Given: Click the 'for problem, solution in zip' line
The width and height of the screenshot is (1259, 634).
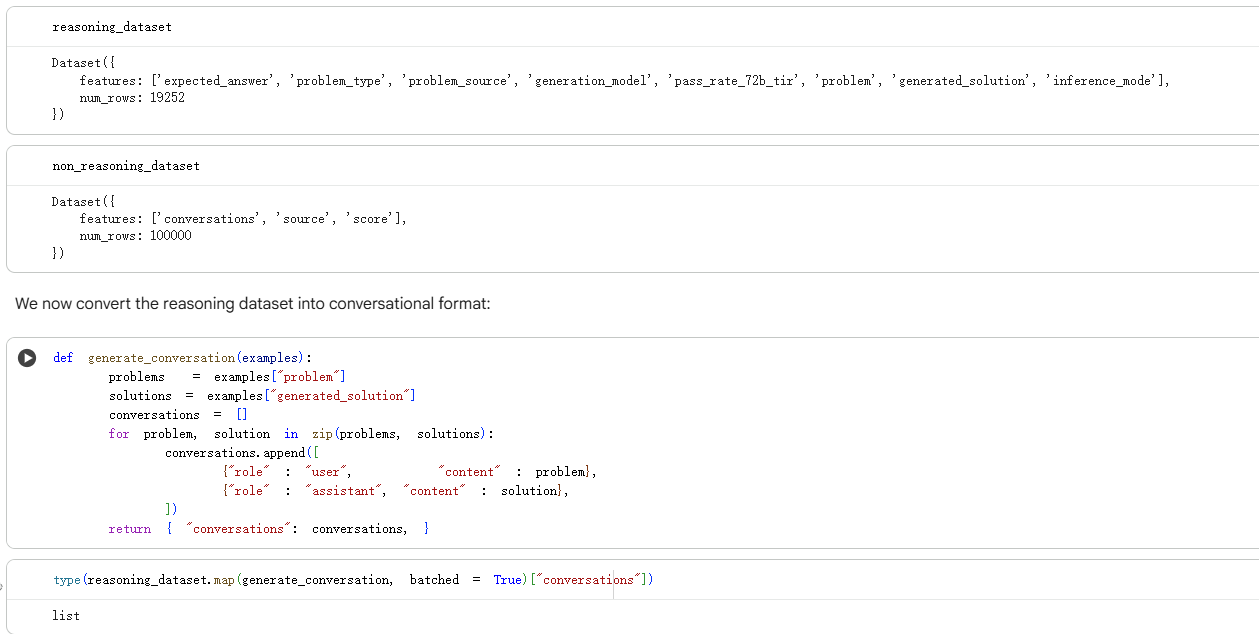Looking at the screenshot, I should coord(301,434).
